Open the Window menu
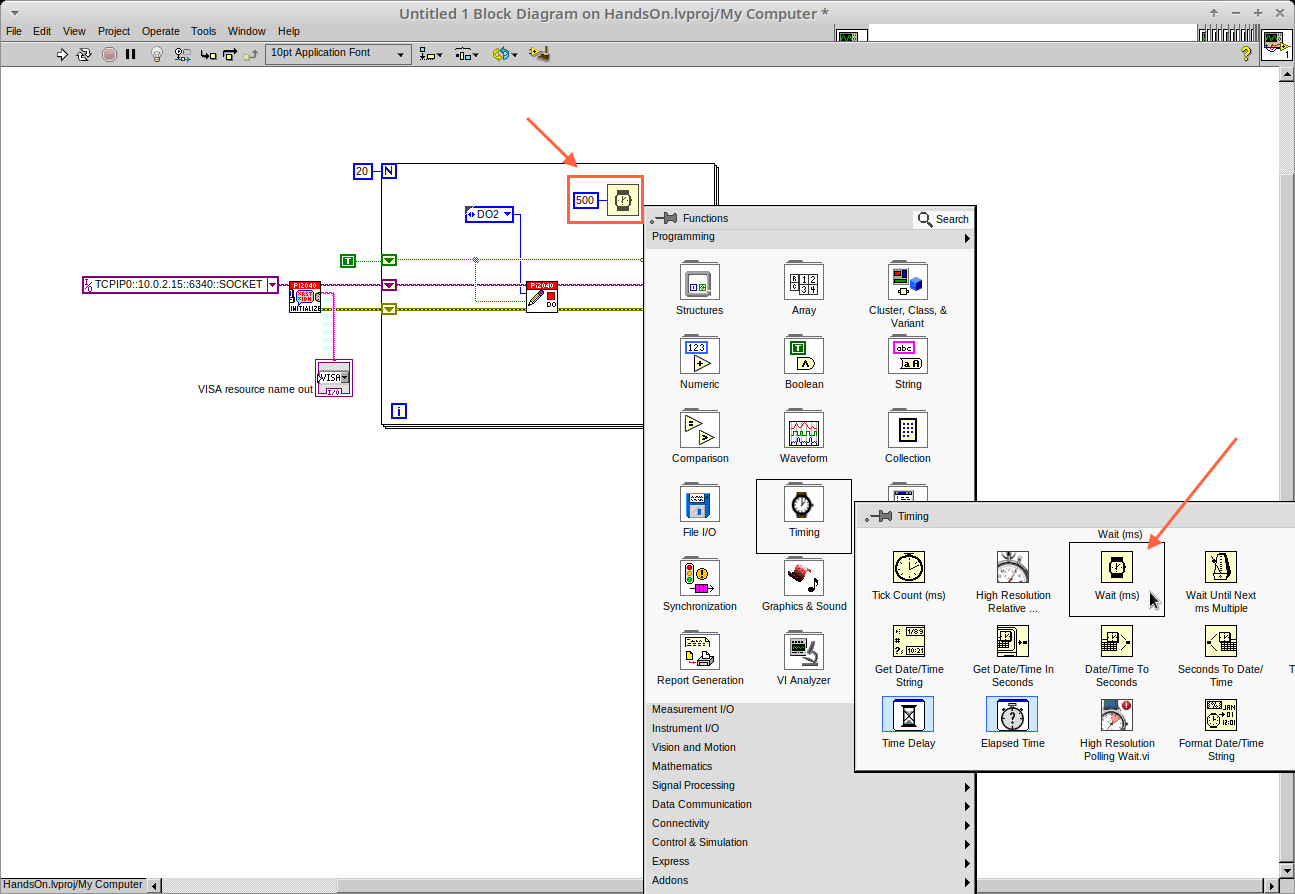The height and width of the screenshot is (894, 1295). click(247, 31)
